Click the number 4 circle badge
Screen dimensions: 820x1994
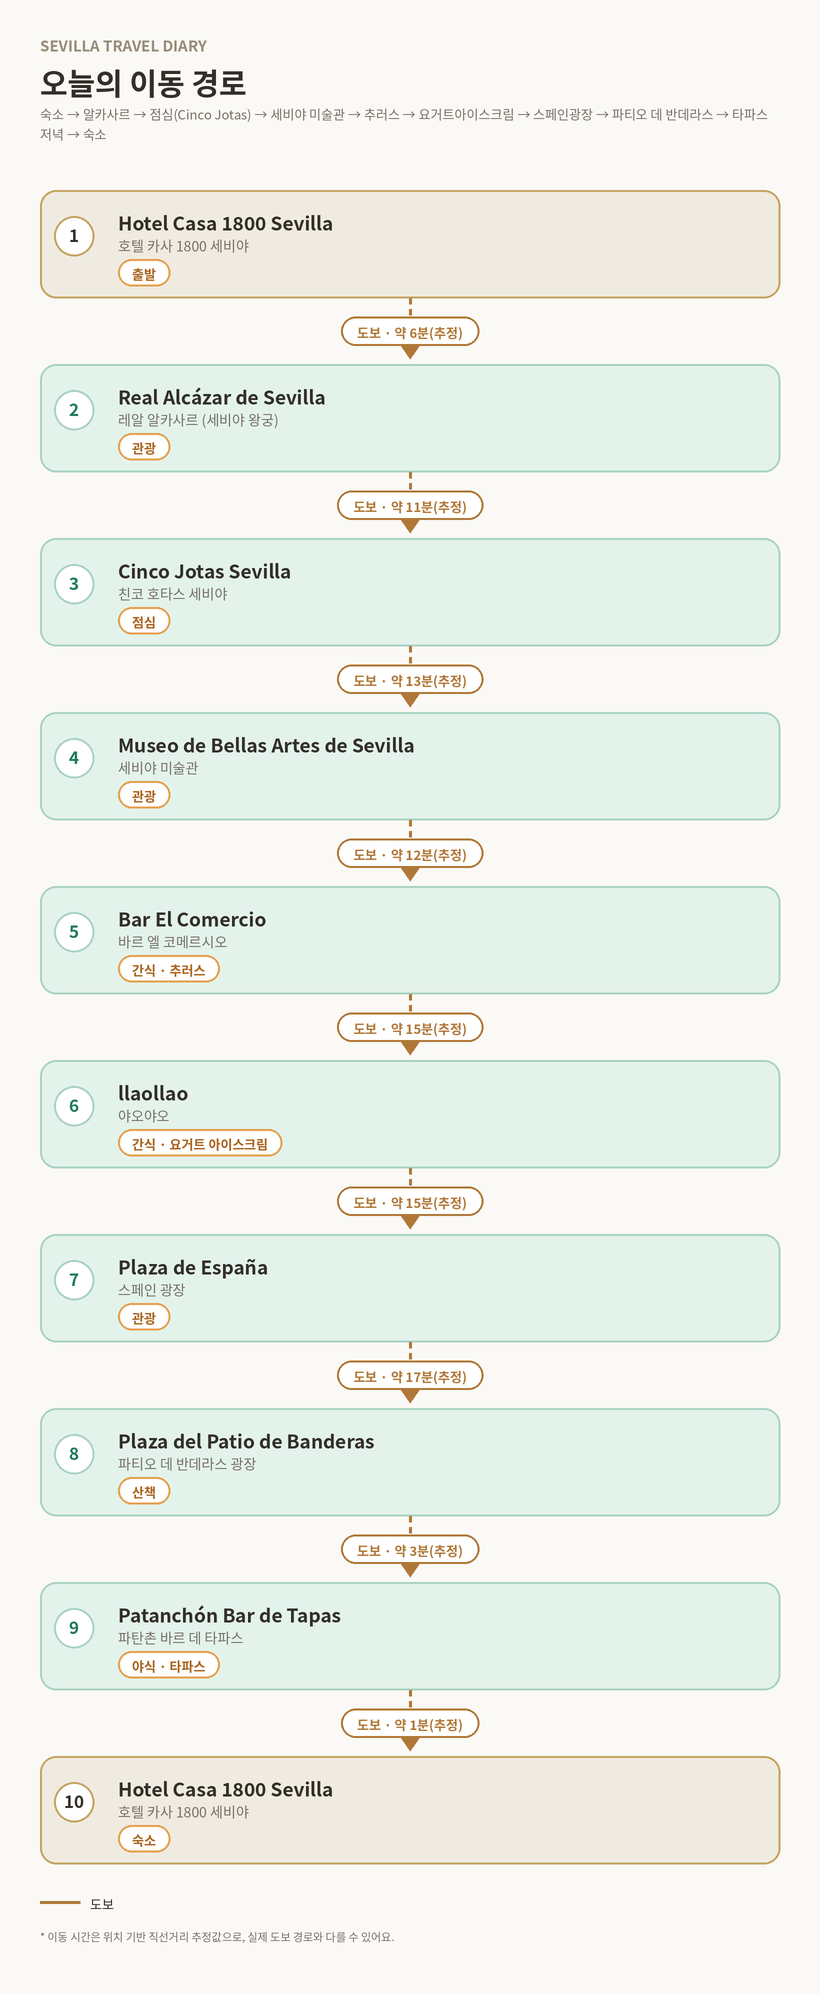[x=74, y=758]
